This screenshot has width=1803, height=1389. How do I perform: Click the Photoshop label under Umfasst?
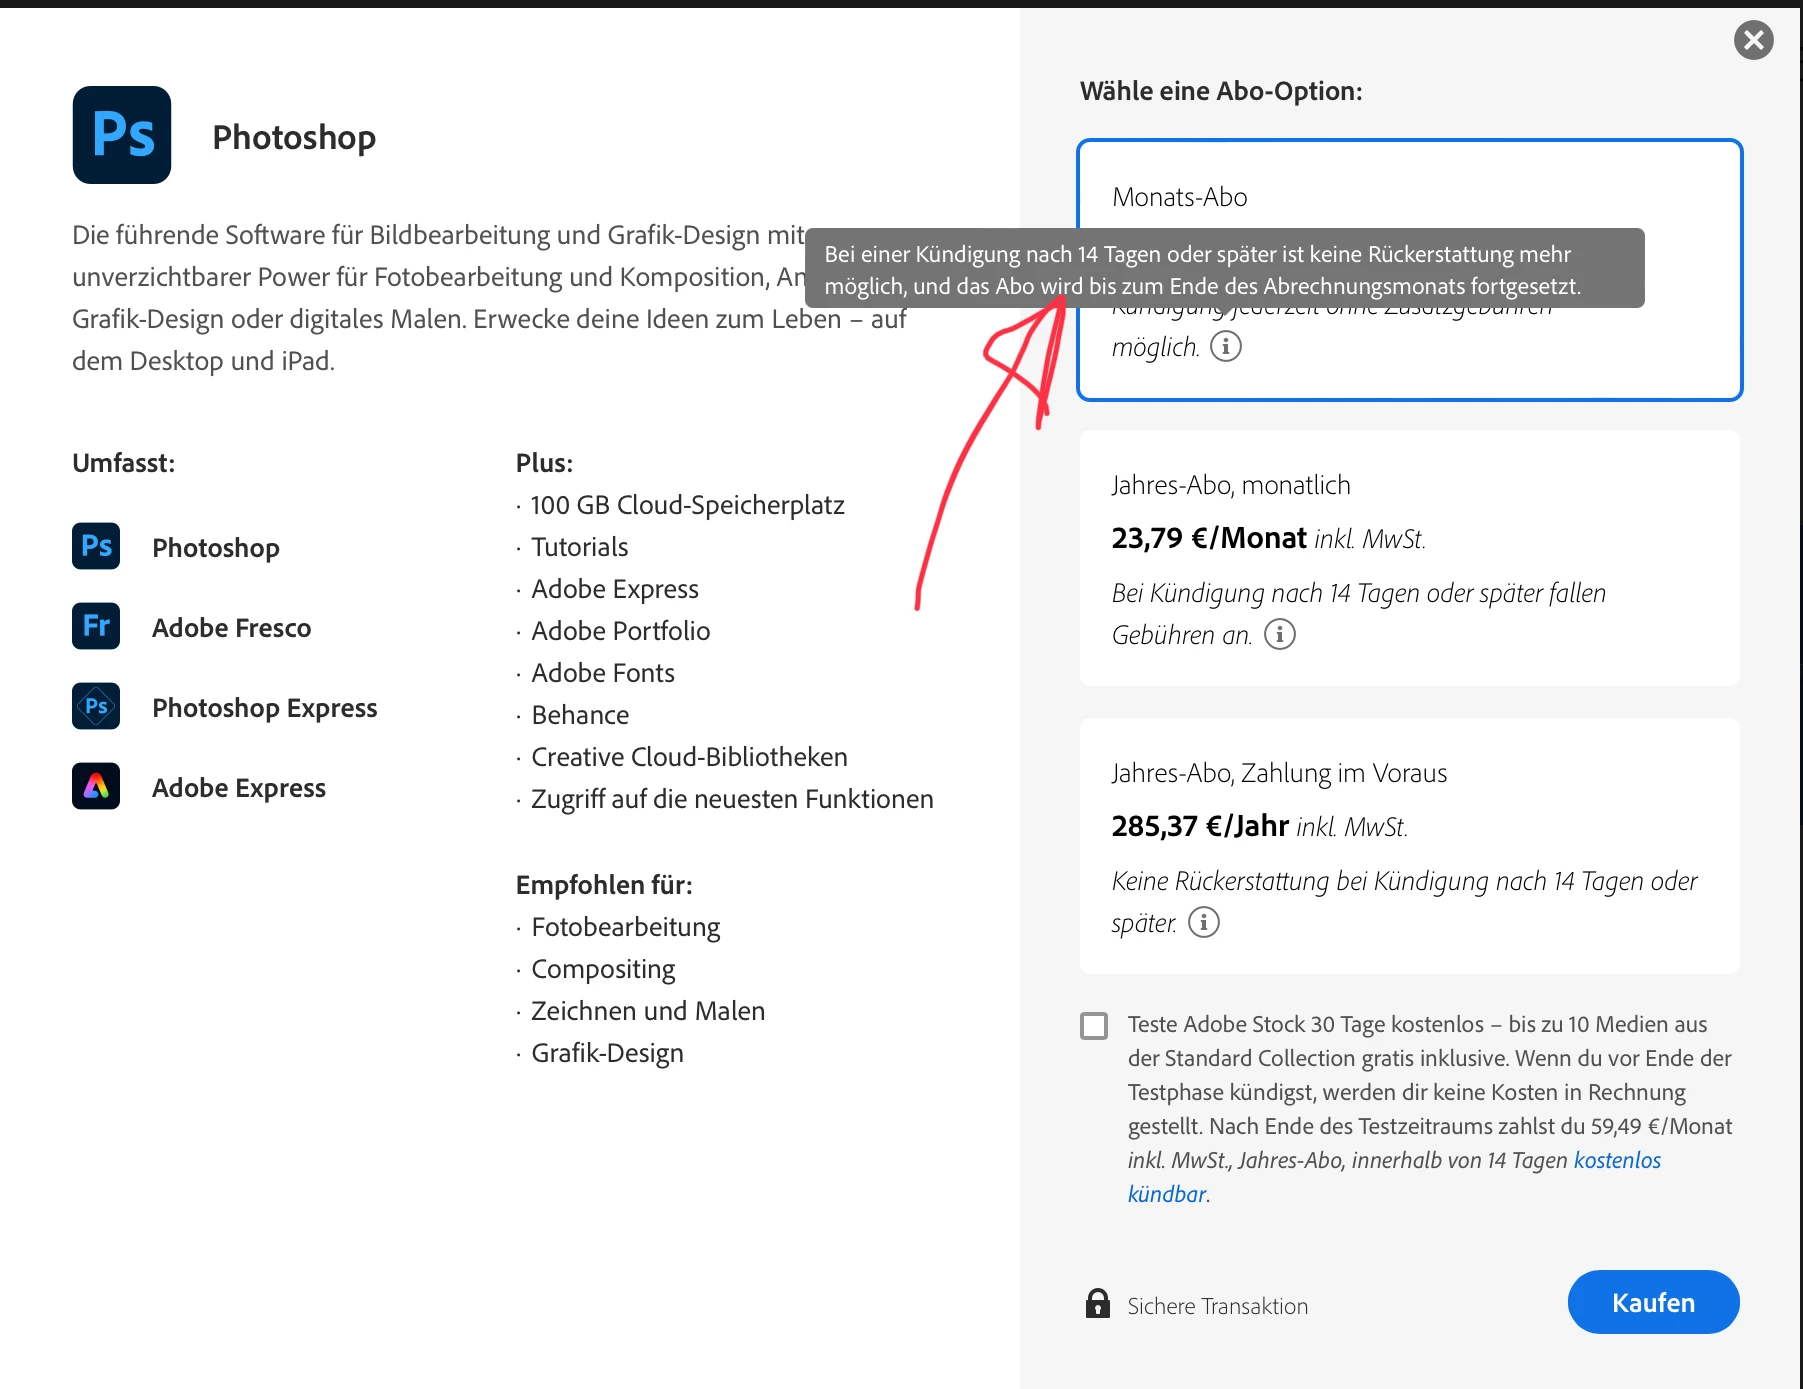pyautogui.click(x=216, y=548)
